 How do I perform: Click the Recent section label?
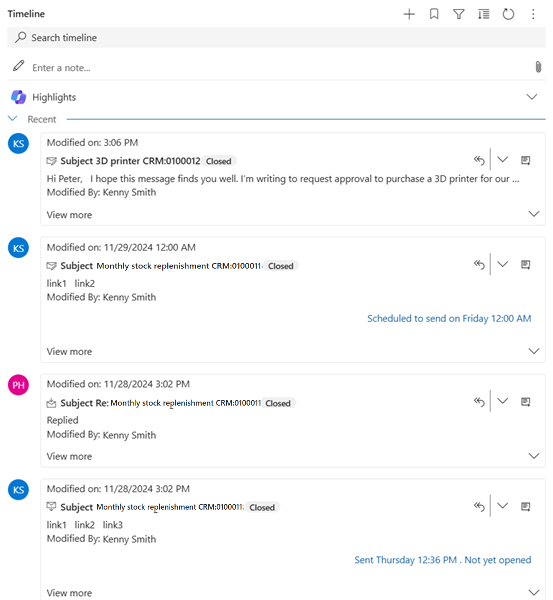(x=42, y=119)
